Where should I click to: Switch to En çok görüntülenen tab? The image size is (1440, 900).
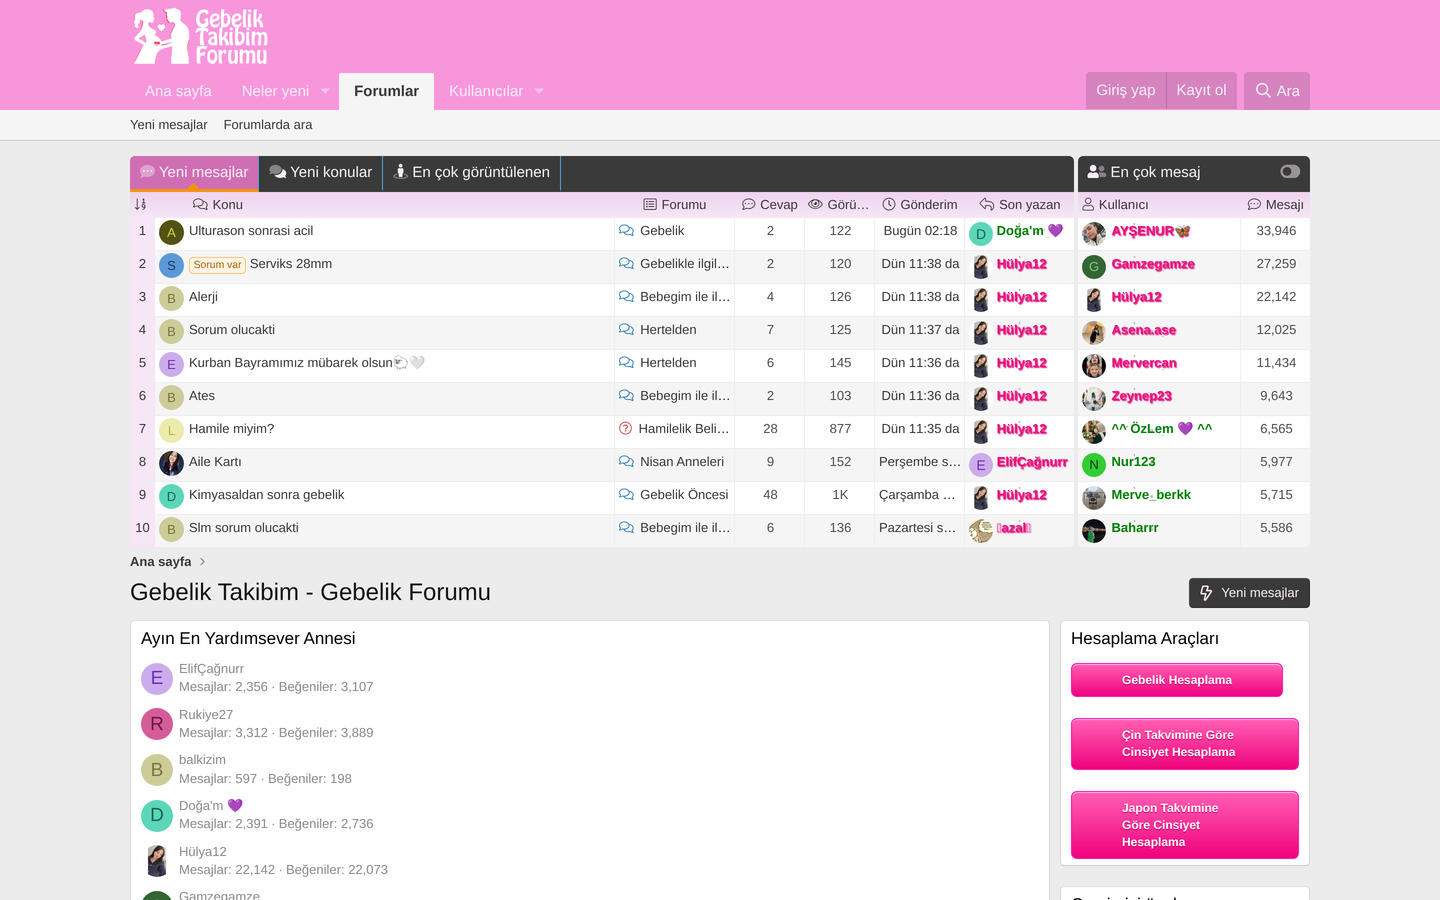pyautogui.click(x=471, y=172)
